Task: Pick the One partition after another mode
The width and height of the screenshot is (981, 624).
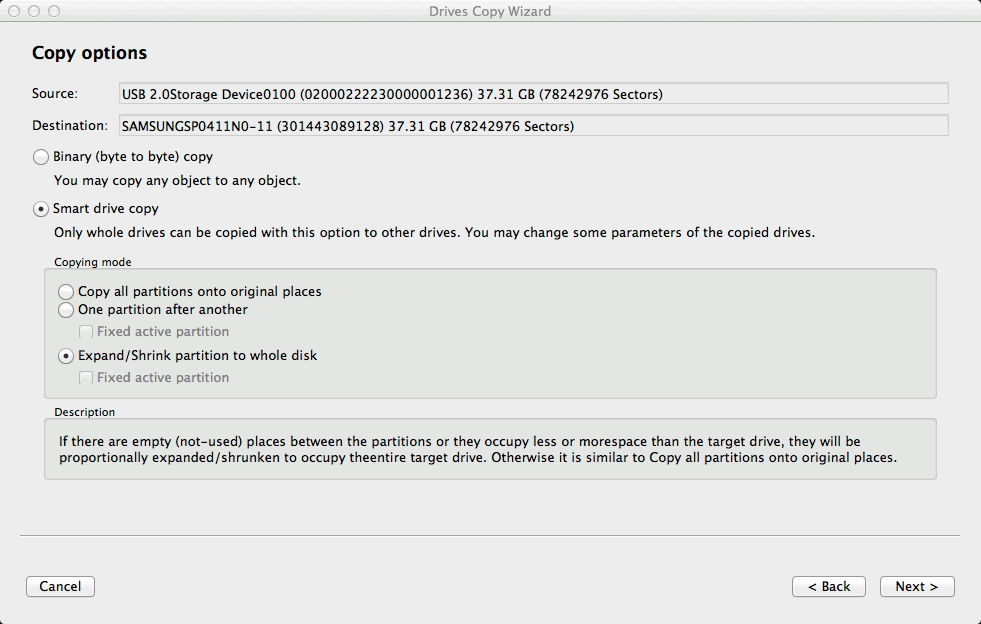Action: [x=66, y=310]
